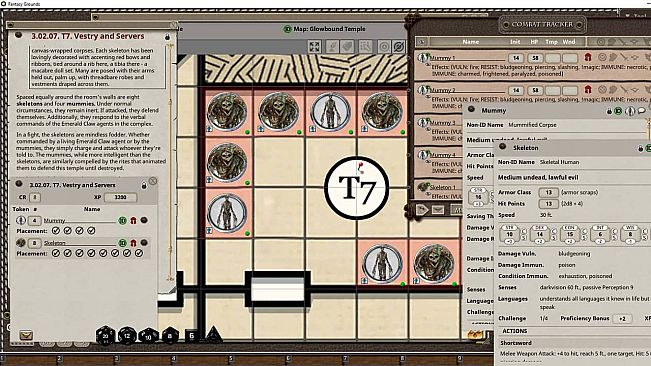The image size is (651, 366).
Task: Select the eraser tool on map toolbar
Action: [x=348, y=46]
